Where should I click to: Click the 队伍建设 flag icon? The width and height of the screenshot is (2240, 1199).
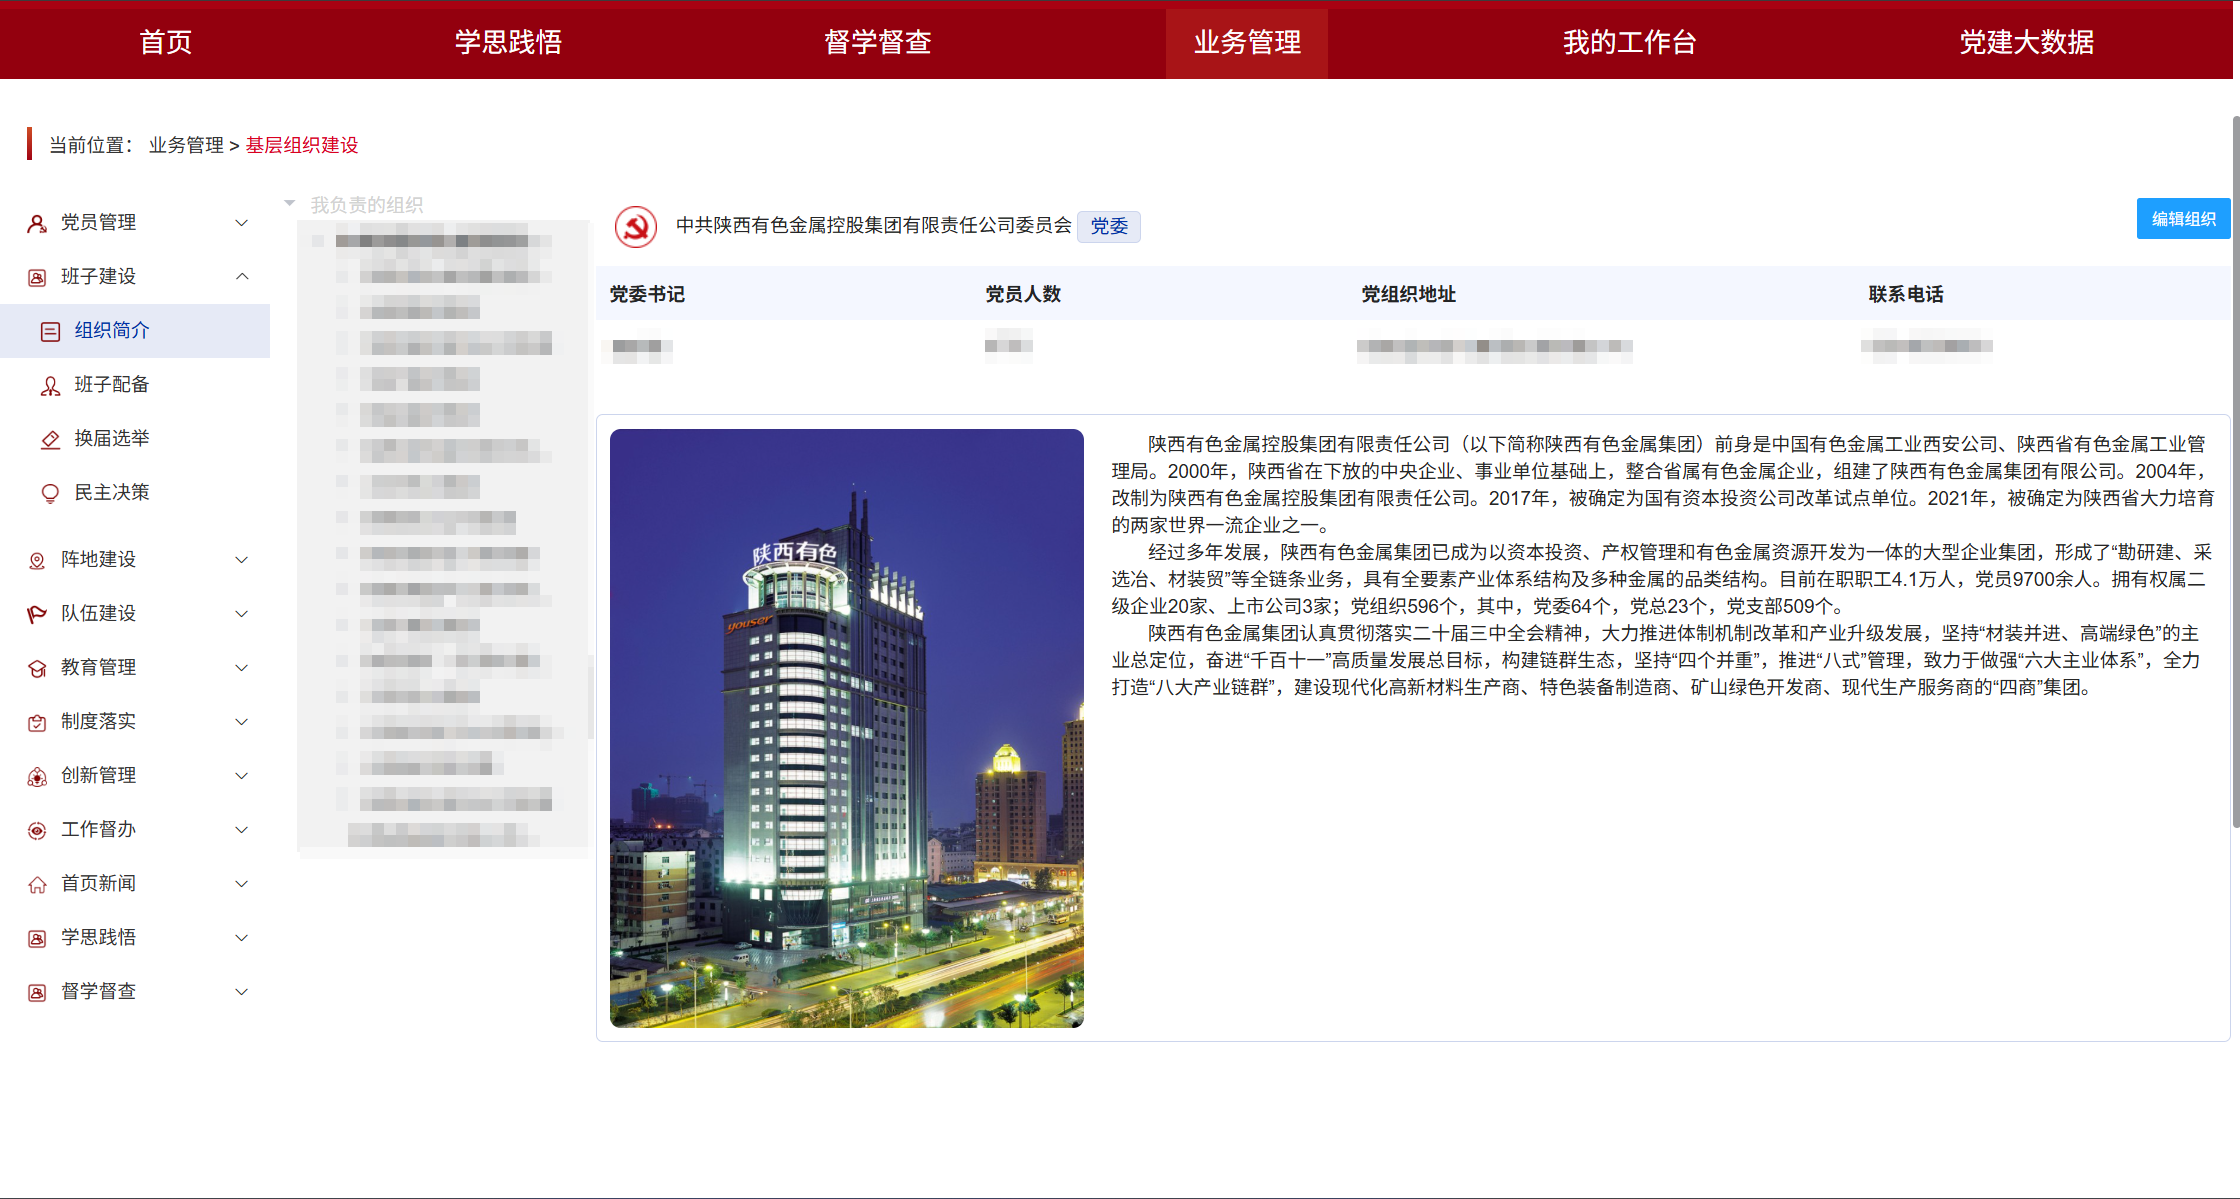click(x=37, y=613)
